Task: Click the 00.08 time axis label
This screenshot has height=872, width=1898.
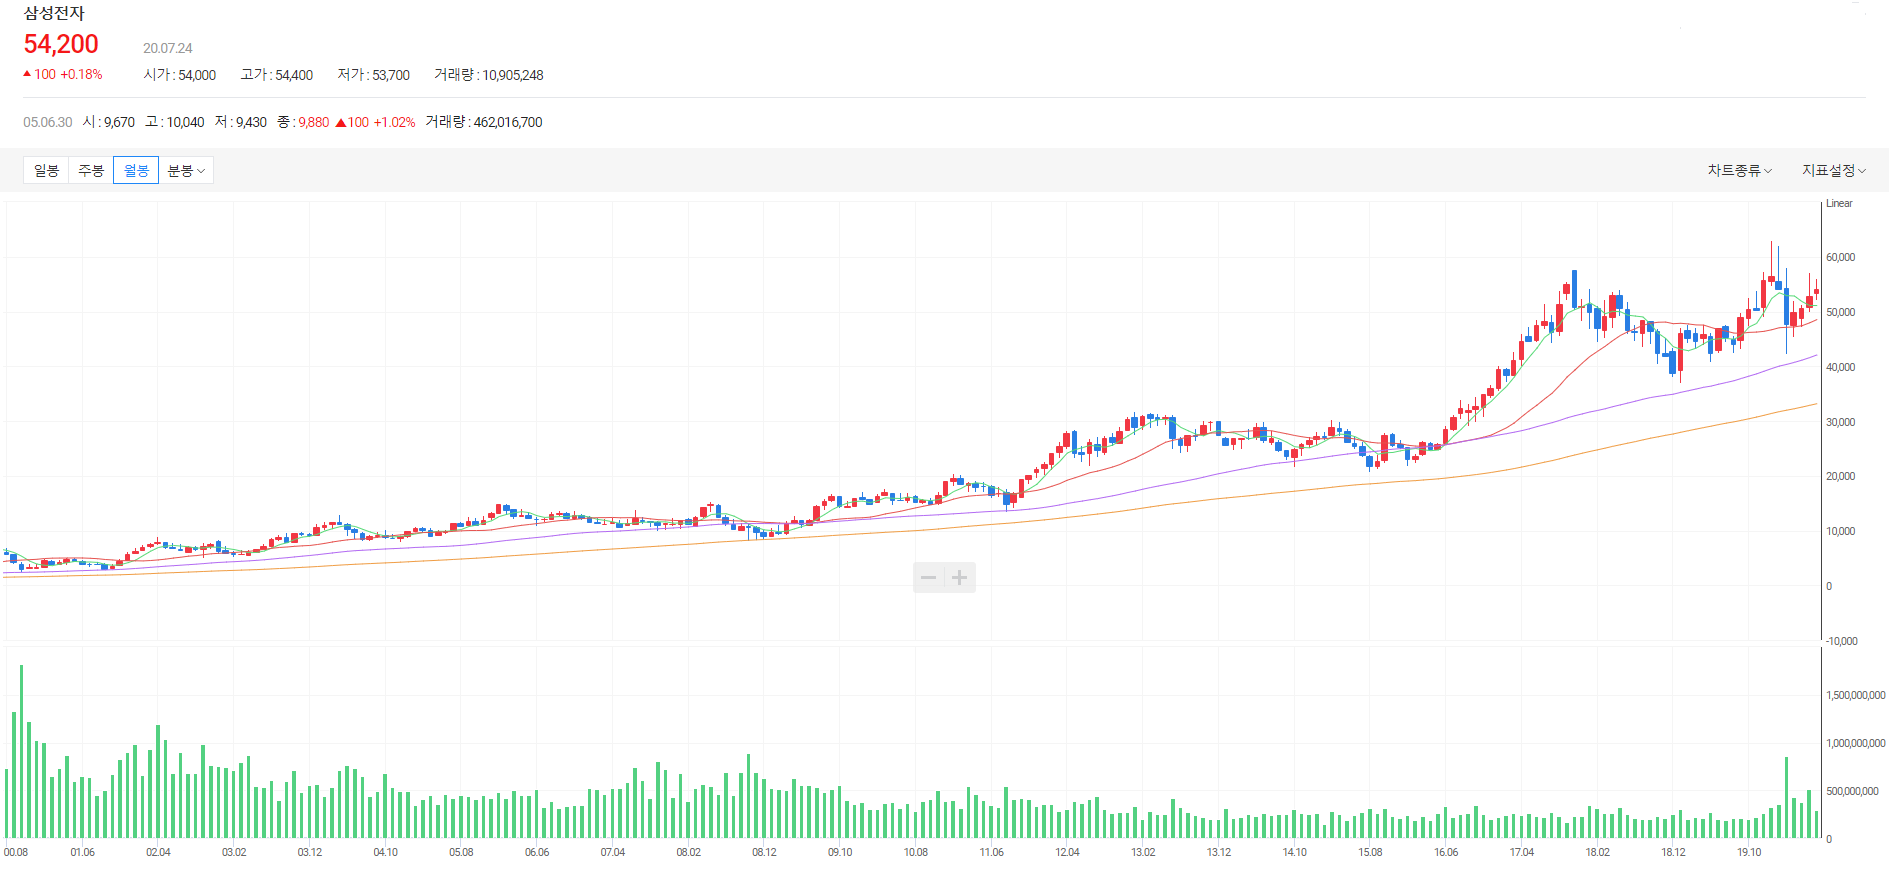Action: coord(16,852)
